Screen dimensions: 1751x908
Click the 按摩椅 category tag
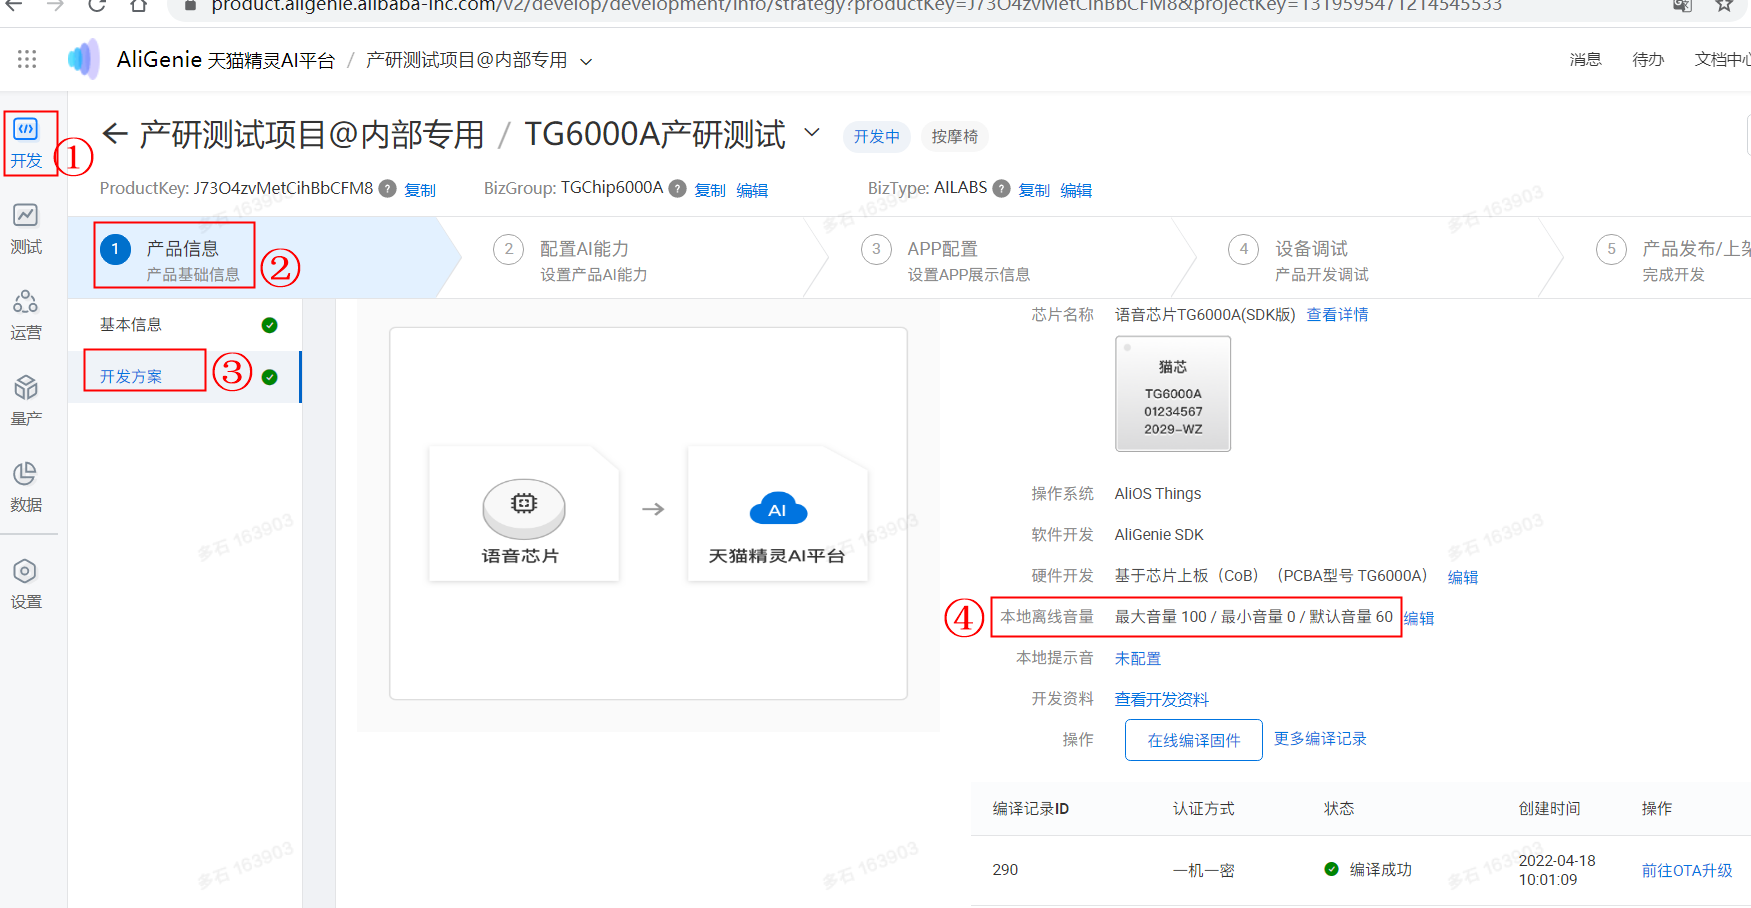coord(955,137)
